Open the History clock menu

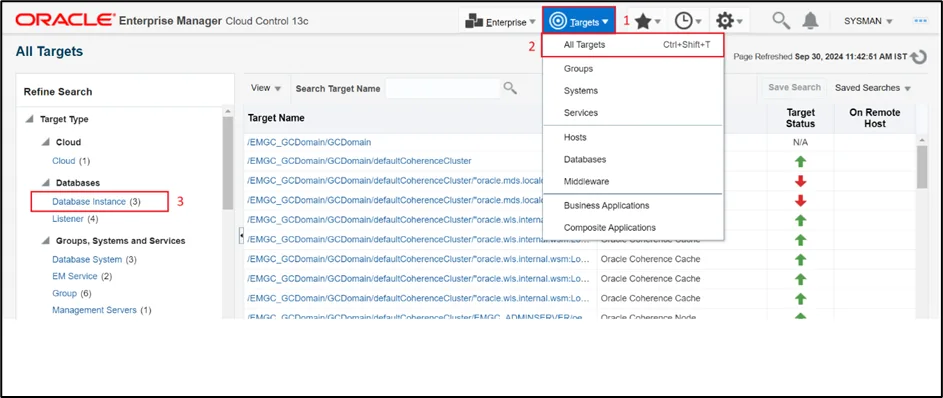pyautogui.click(x=687, y=22)
